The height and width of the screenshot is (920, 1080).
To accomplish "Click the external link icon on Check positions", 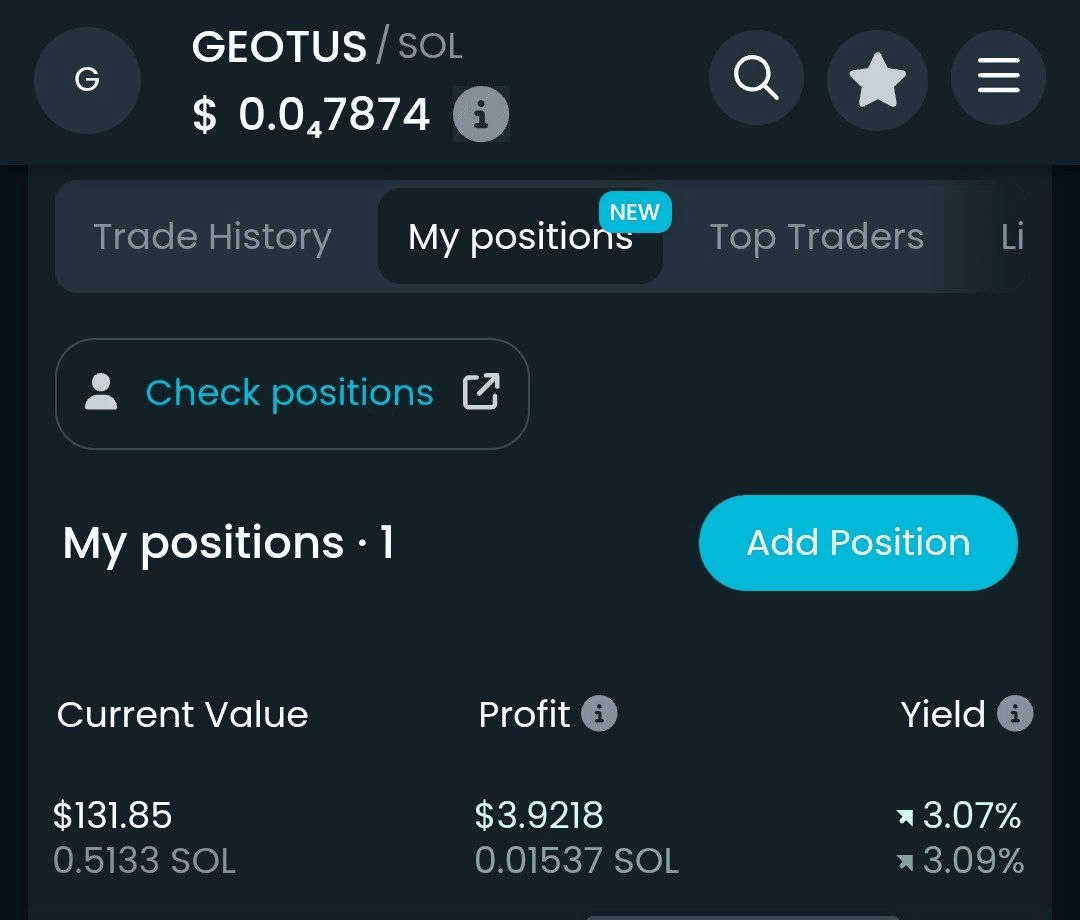I will point(481,392).
